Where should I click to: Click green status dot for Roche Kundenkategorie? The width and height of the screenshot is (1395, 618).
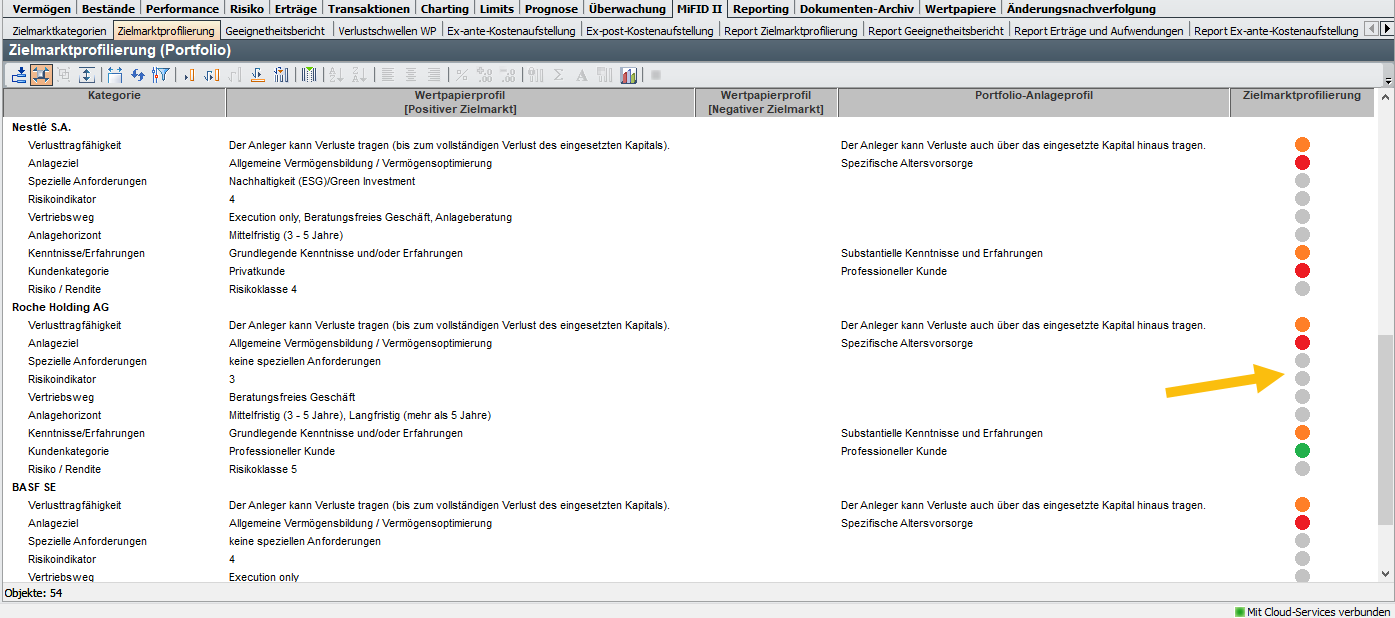click(x=1302, y=451)
